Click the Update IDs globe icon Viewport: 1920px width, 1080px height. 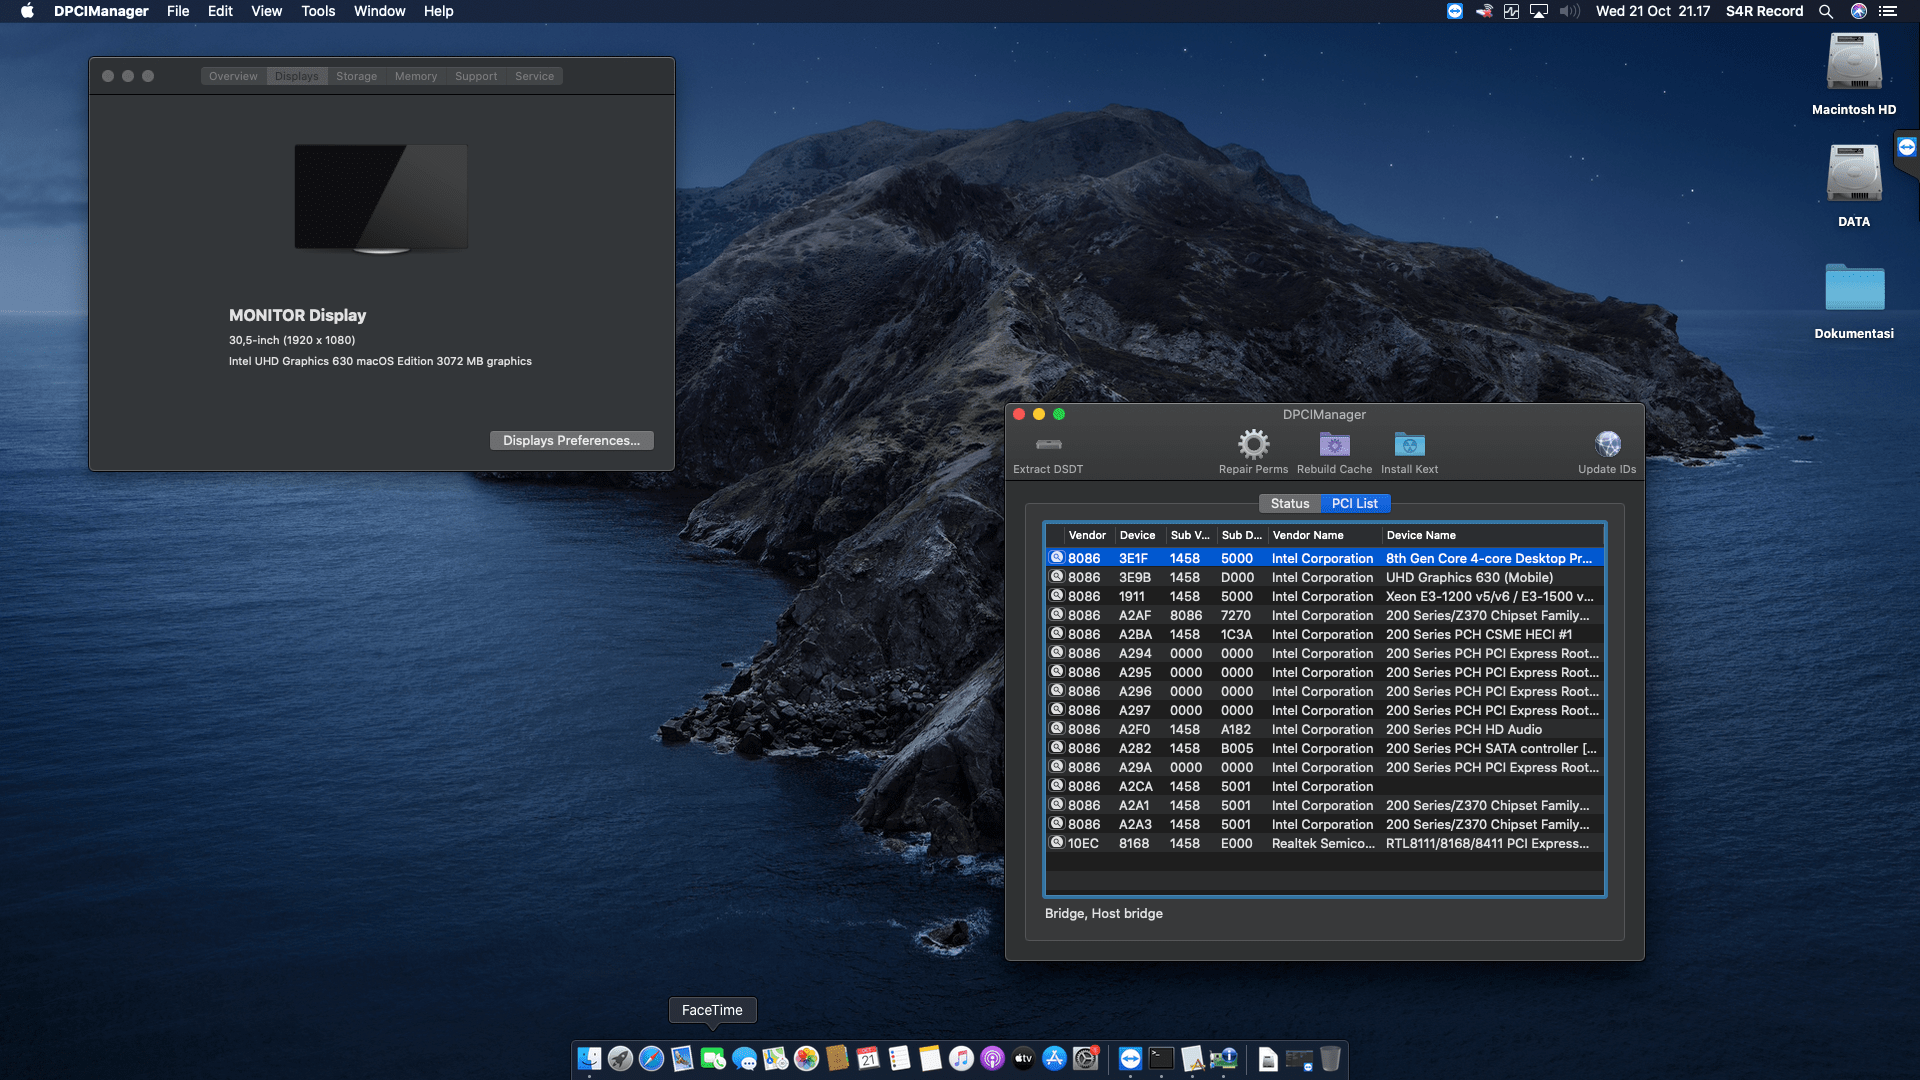pyautogui.click(x=1607, y=443)
